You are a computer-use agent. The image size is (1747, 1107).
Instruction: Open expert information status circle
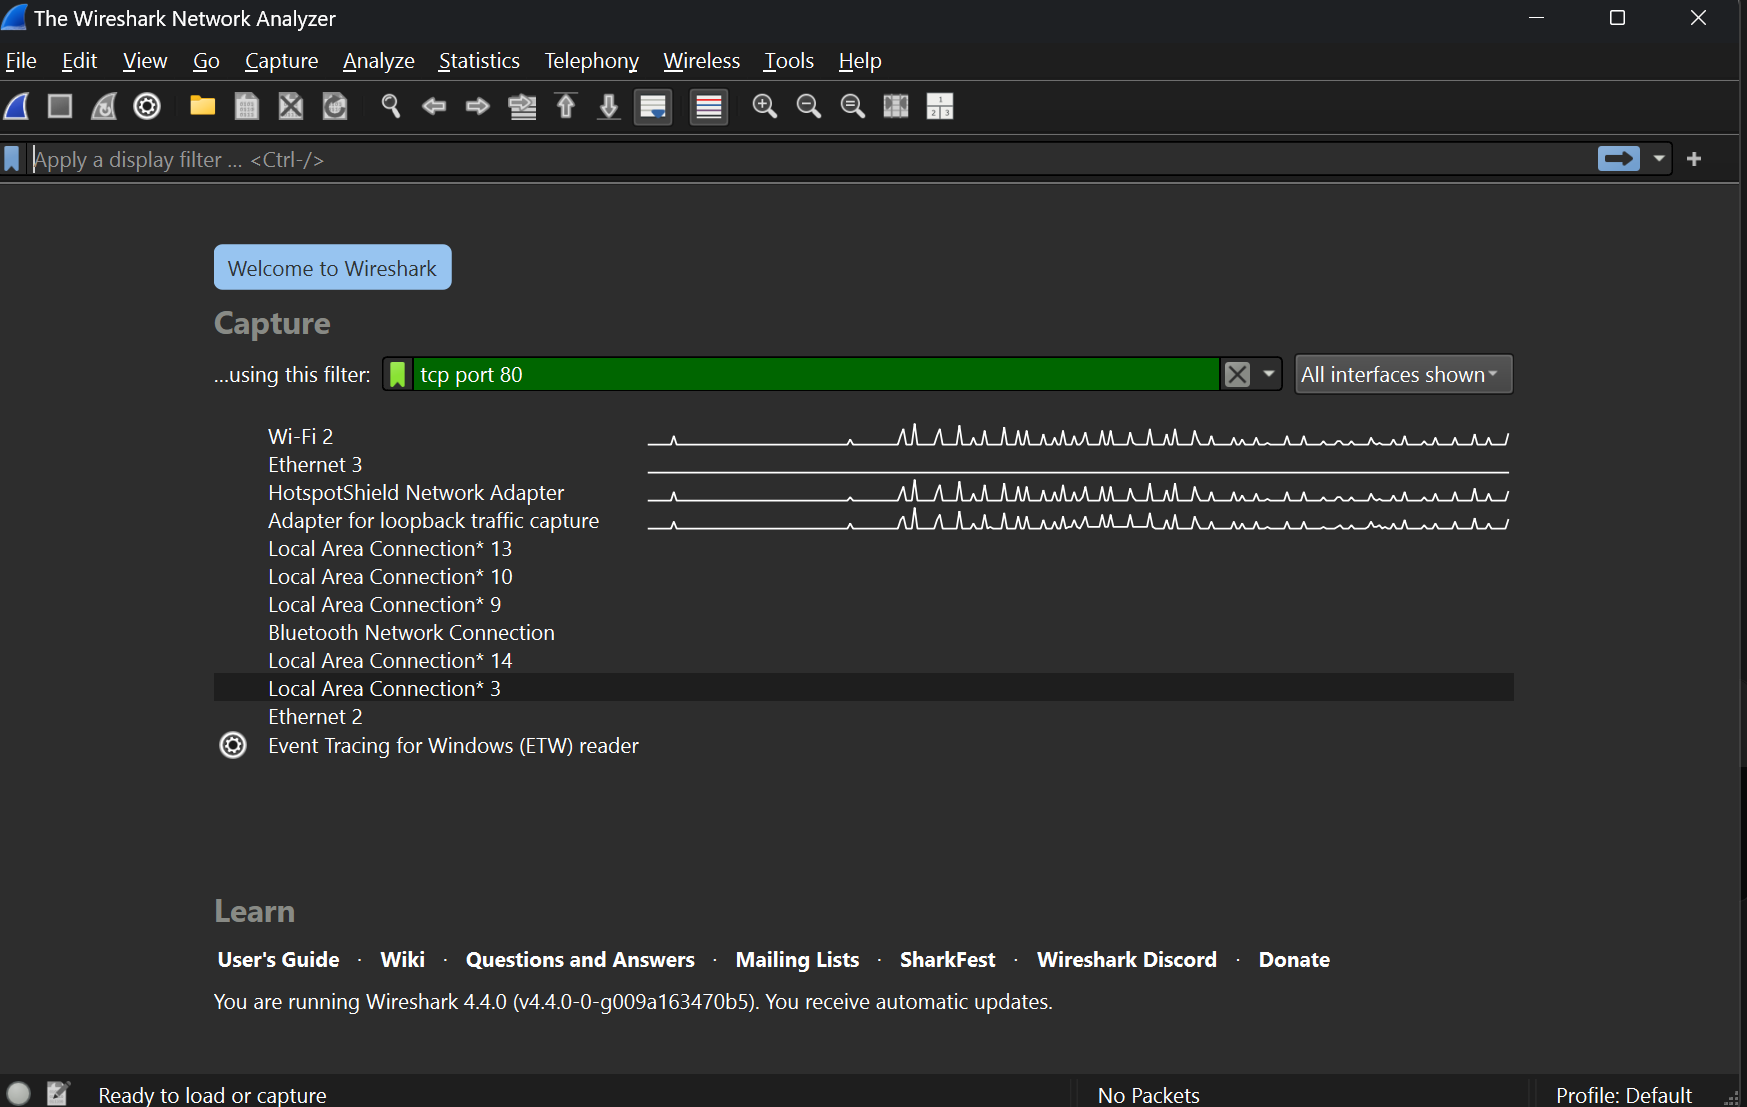18,1094
